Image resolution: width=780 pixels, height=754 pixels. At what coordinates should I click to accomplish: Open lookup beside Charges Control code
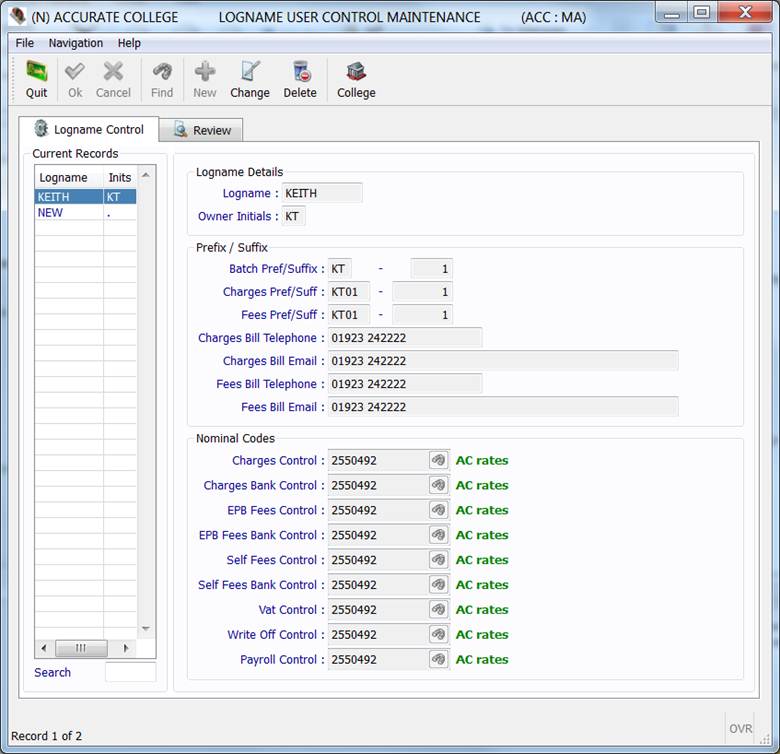click(438, 460)
